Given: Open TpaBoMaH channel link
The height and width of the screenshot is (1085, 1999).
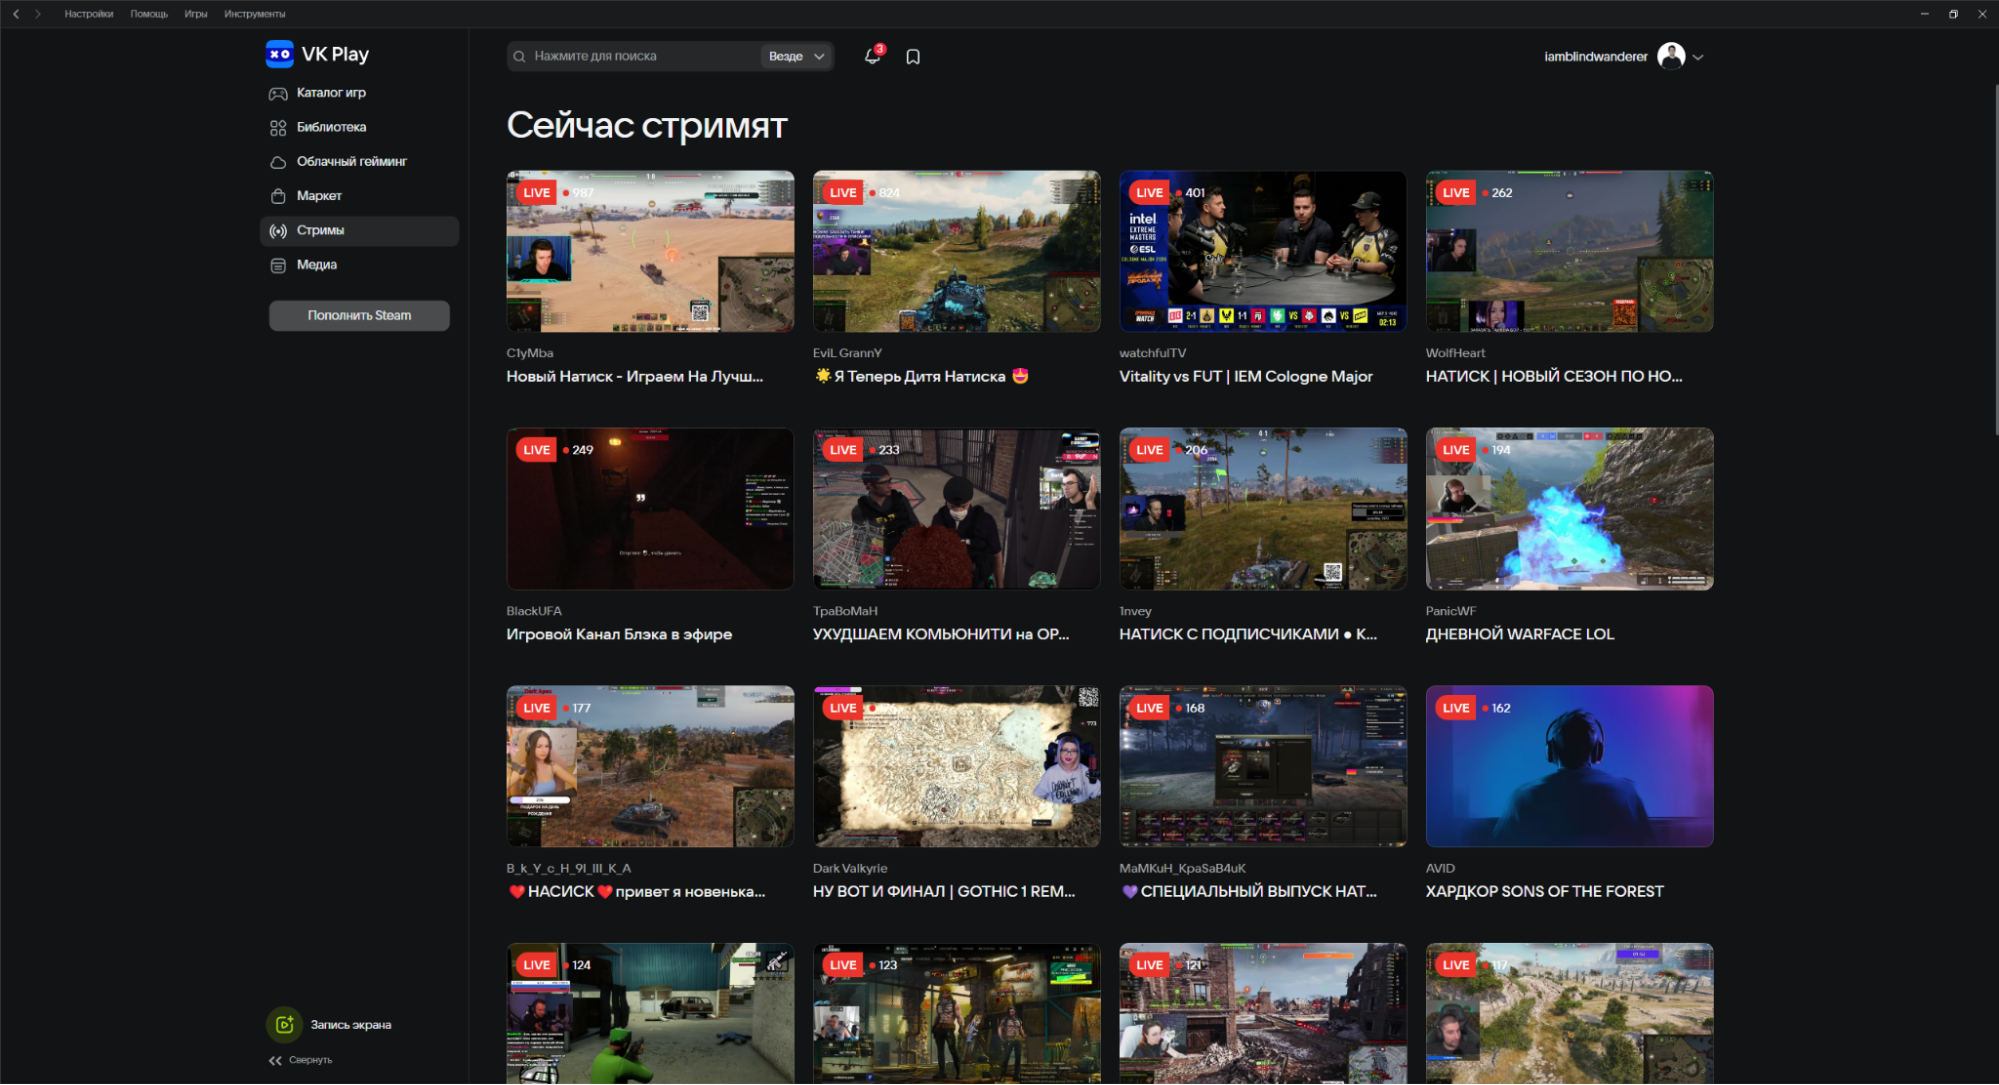Looking at the screenshot, I should pyautogui.click(x=845, y=611).
